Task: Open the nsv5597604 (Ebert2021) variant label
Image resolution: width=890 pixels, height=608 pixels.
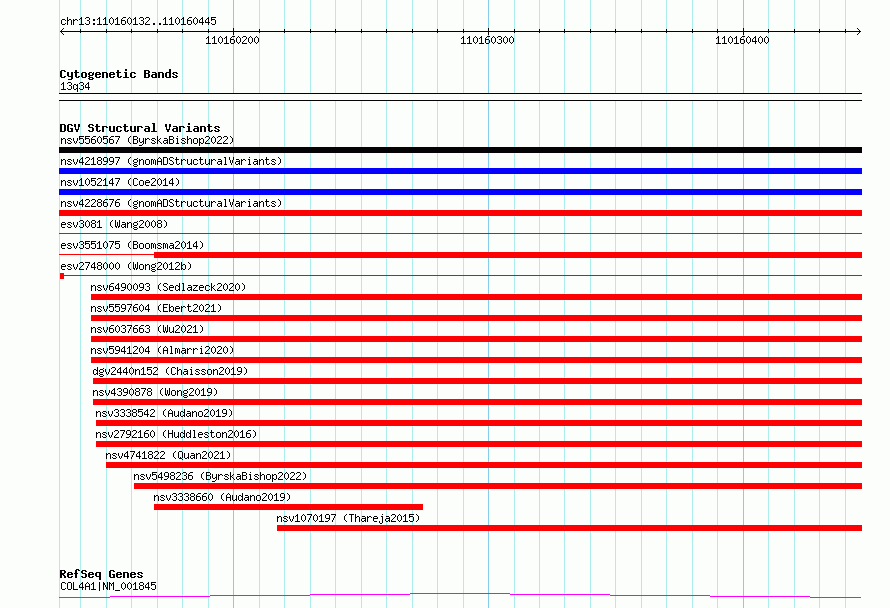Action: [156, 308]
